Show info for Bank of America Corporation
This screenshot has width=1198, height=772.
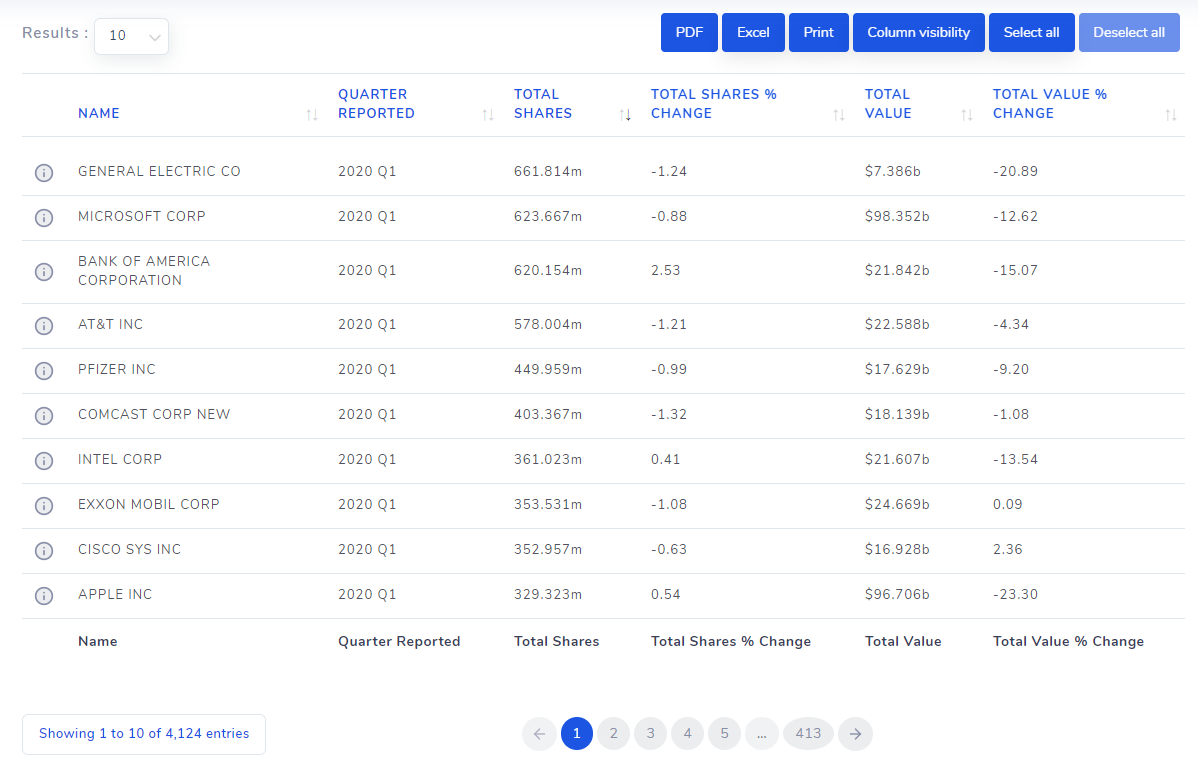(x=44, y=272)
